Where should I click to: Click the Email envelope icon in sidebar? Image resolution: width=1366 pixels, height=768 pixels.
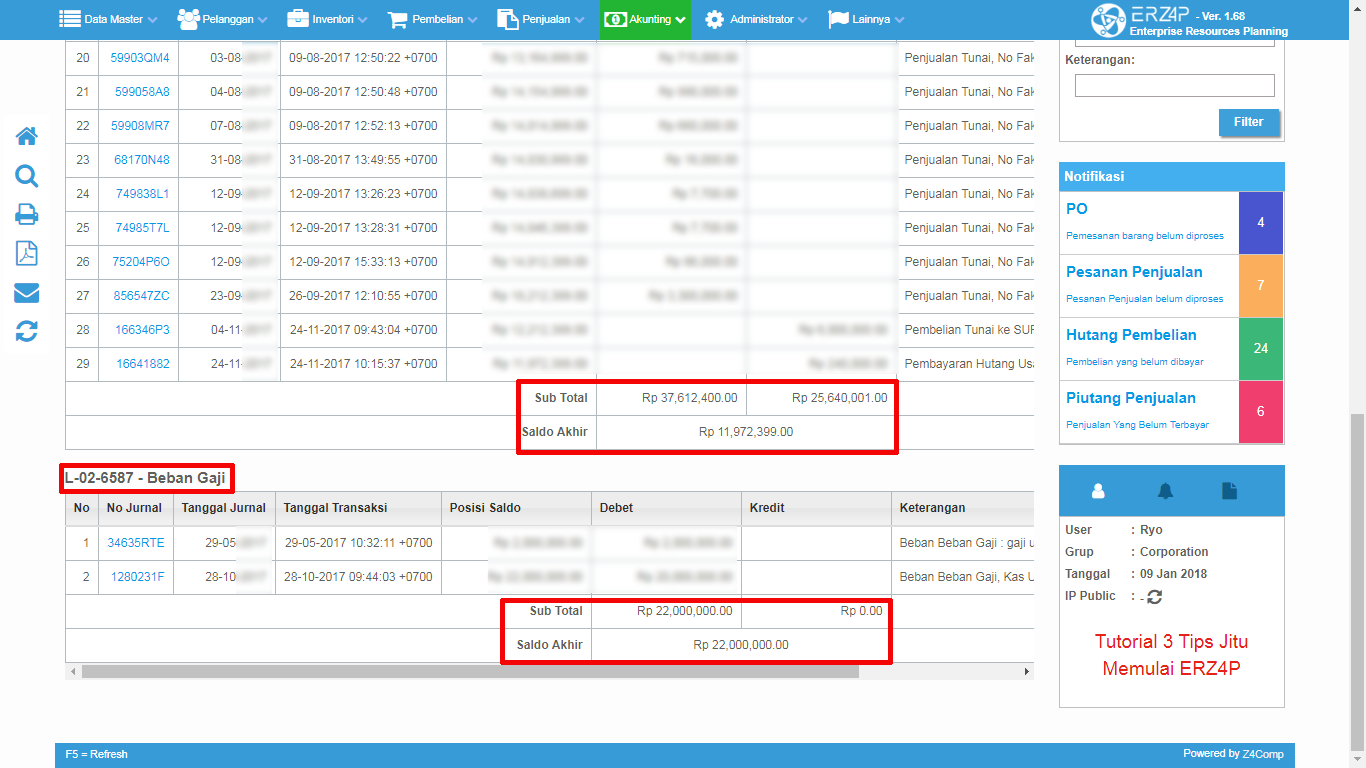[27, 293]
